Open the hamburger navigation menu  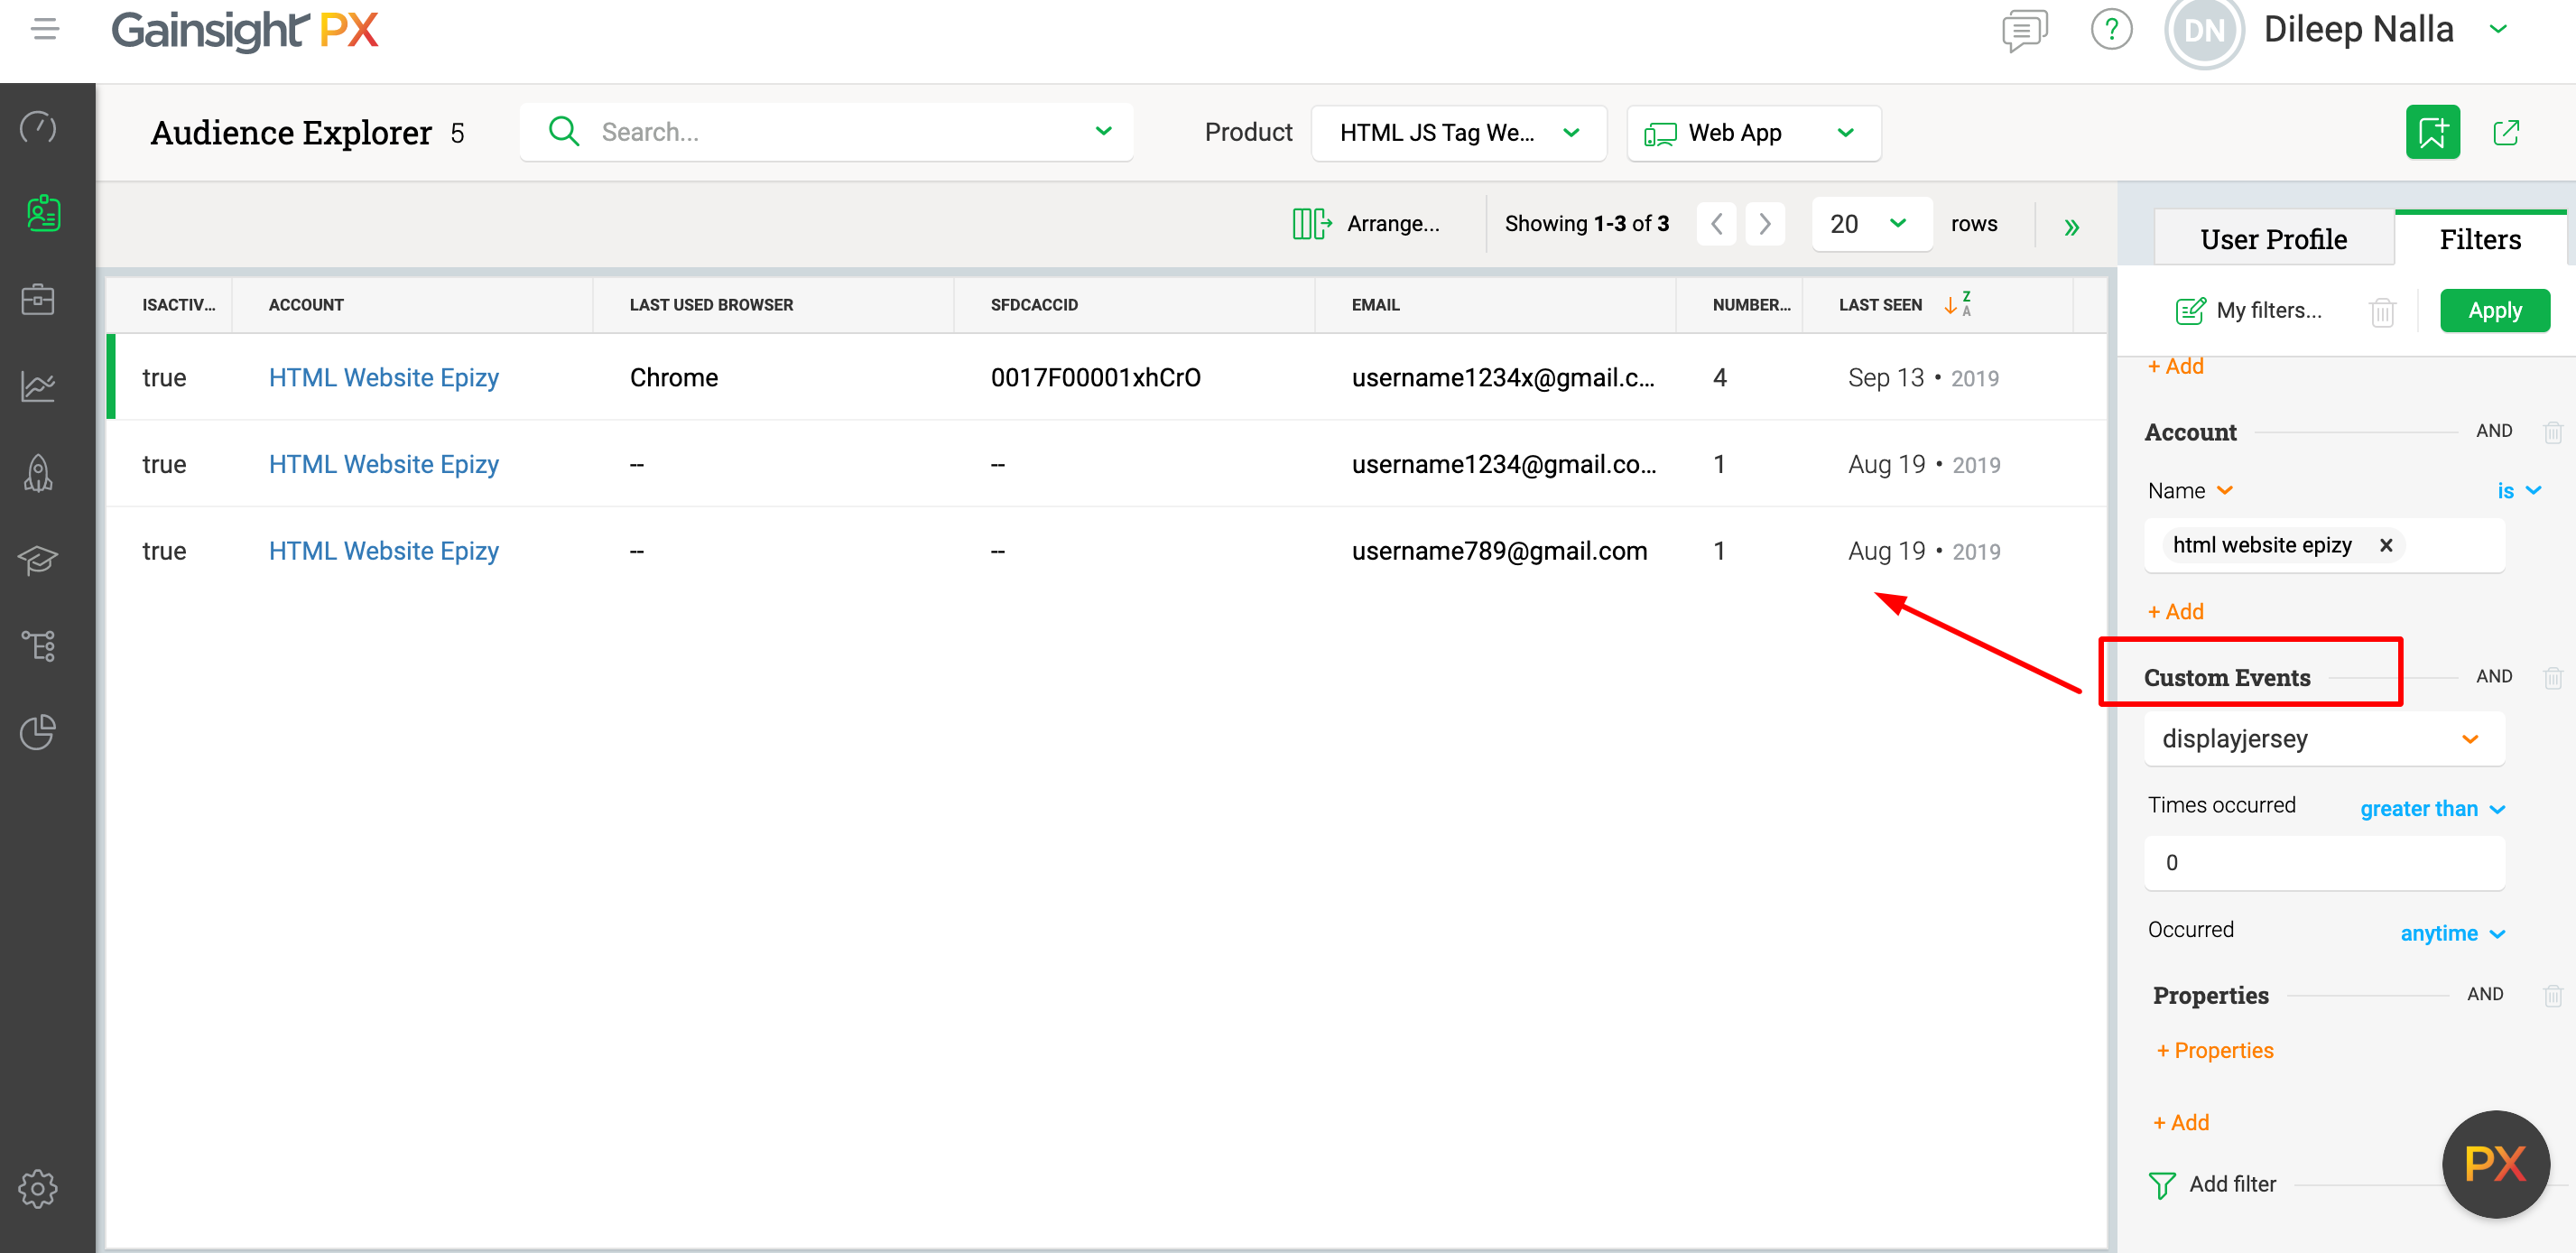[x=45, y=29]
